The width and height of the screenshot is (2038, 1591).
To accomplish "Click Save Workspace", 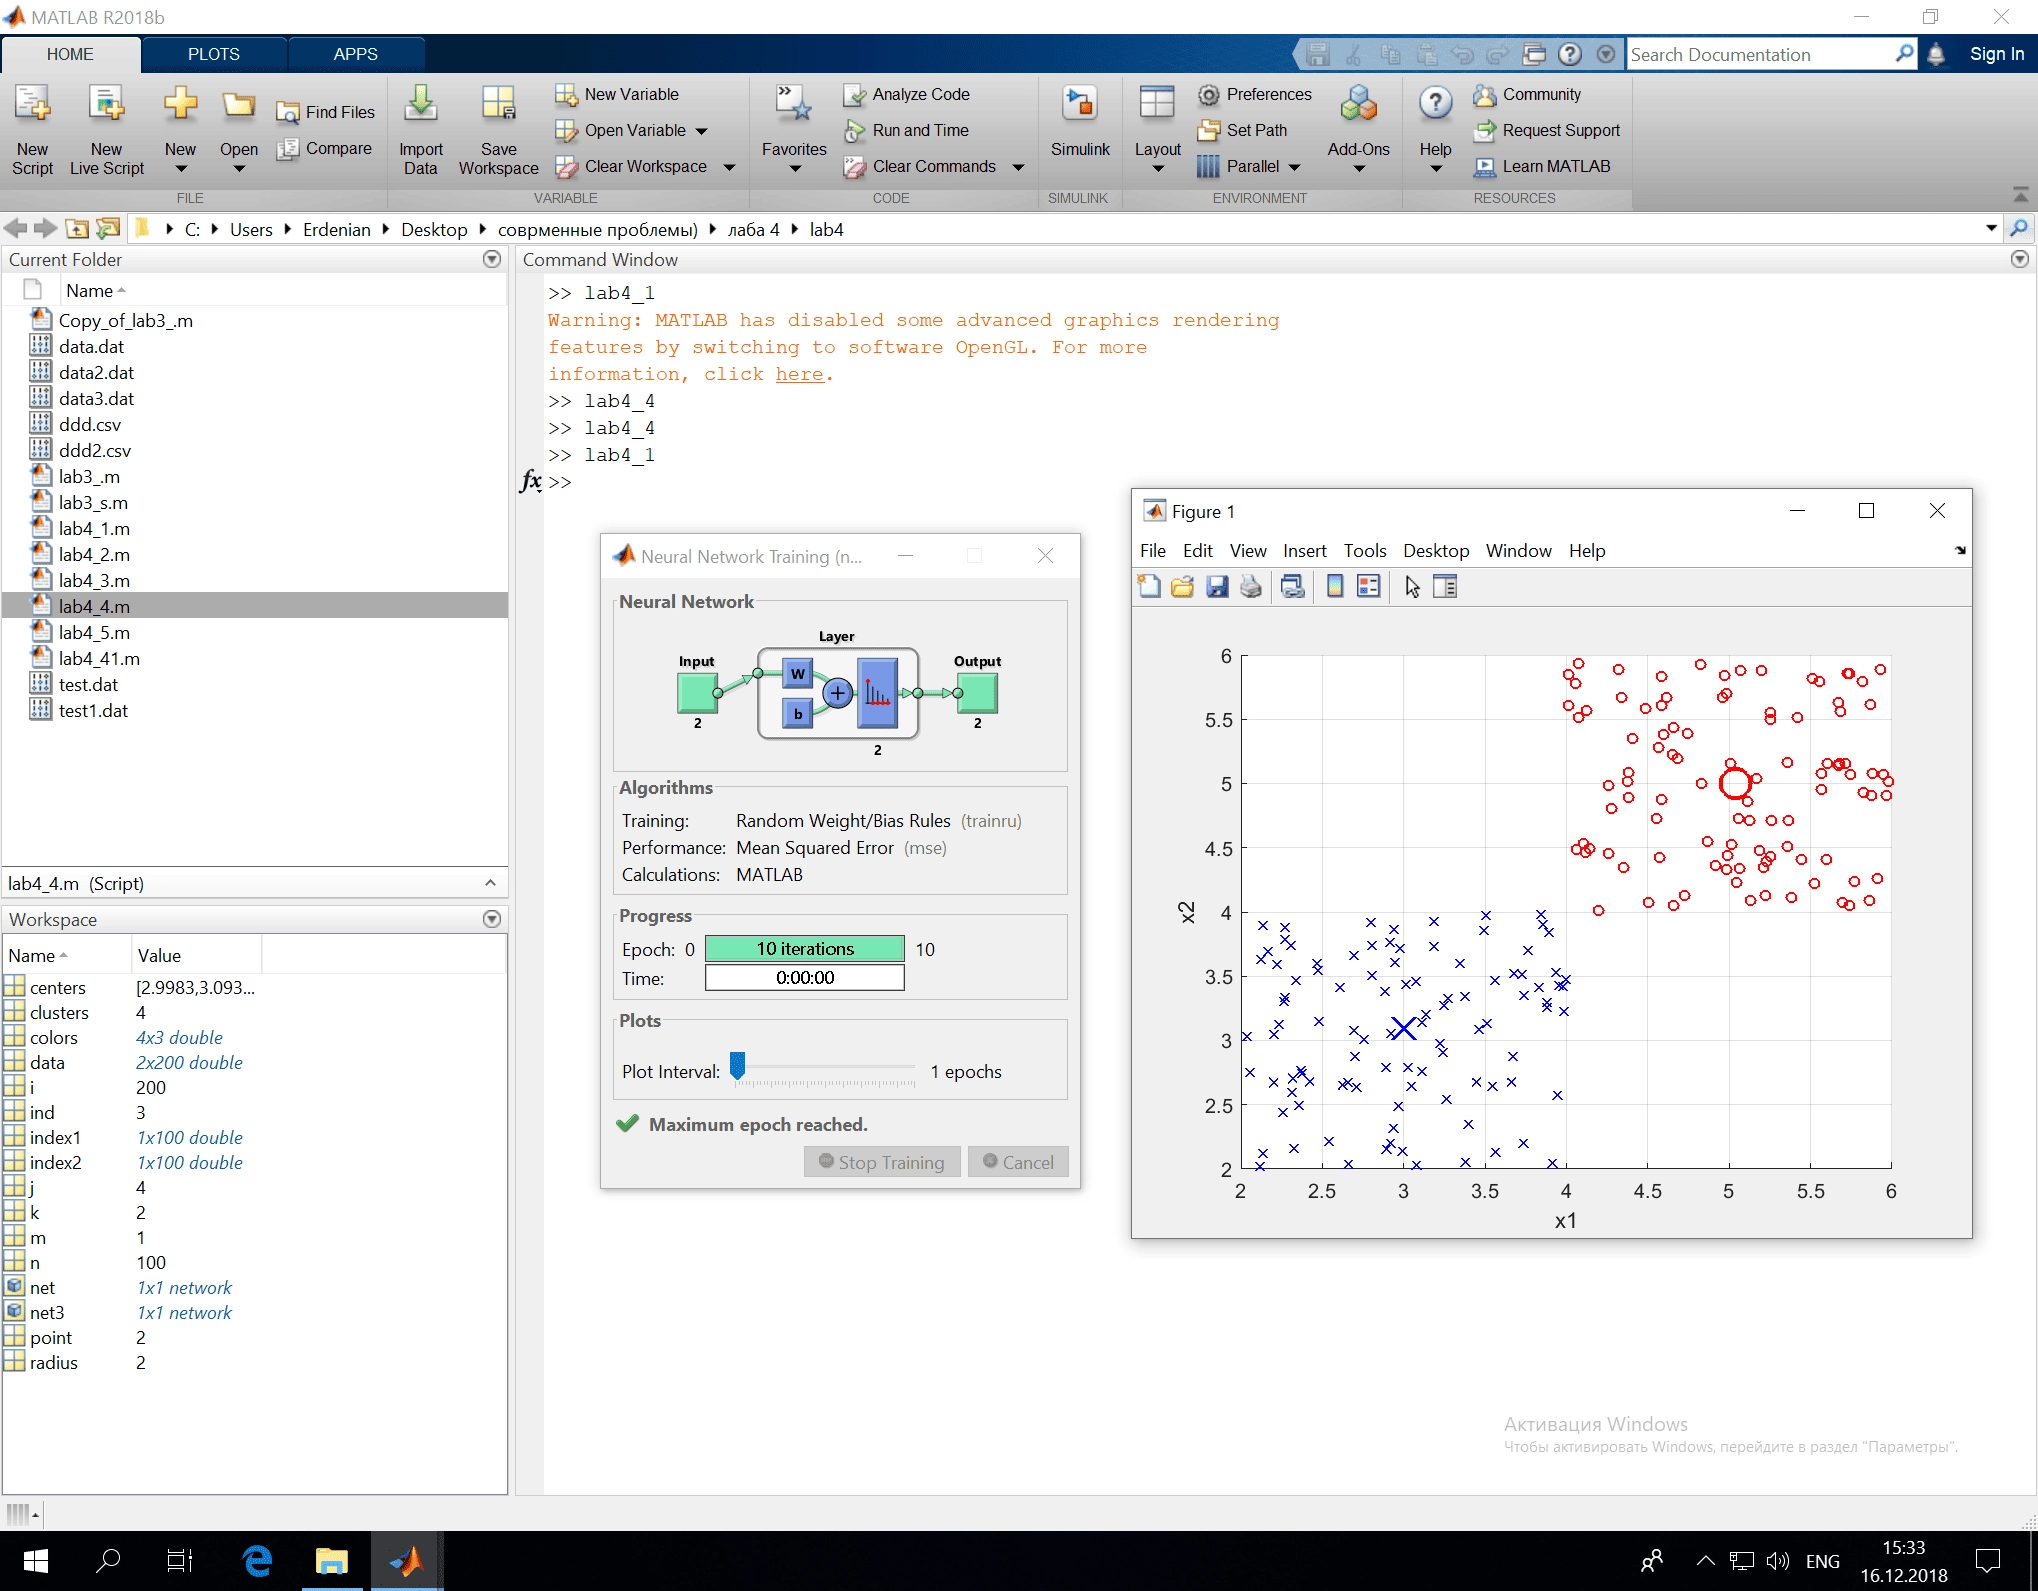I will (x=498, y=131).
